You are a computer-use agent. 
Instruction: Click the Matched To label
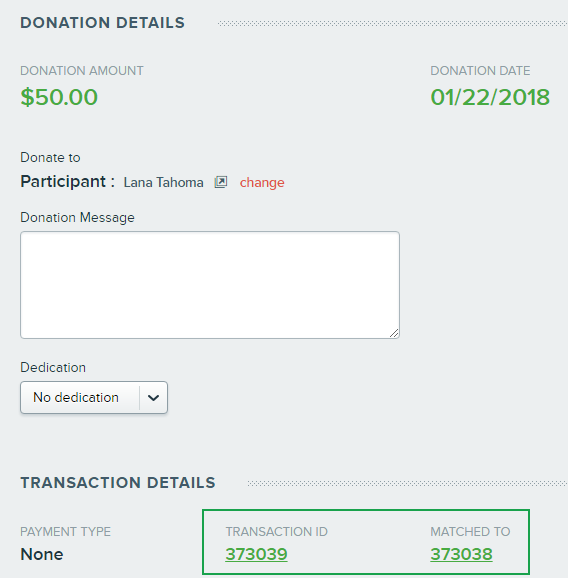click(x=470, y=532)
